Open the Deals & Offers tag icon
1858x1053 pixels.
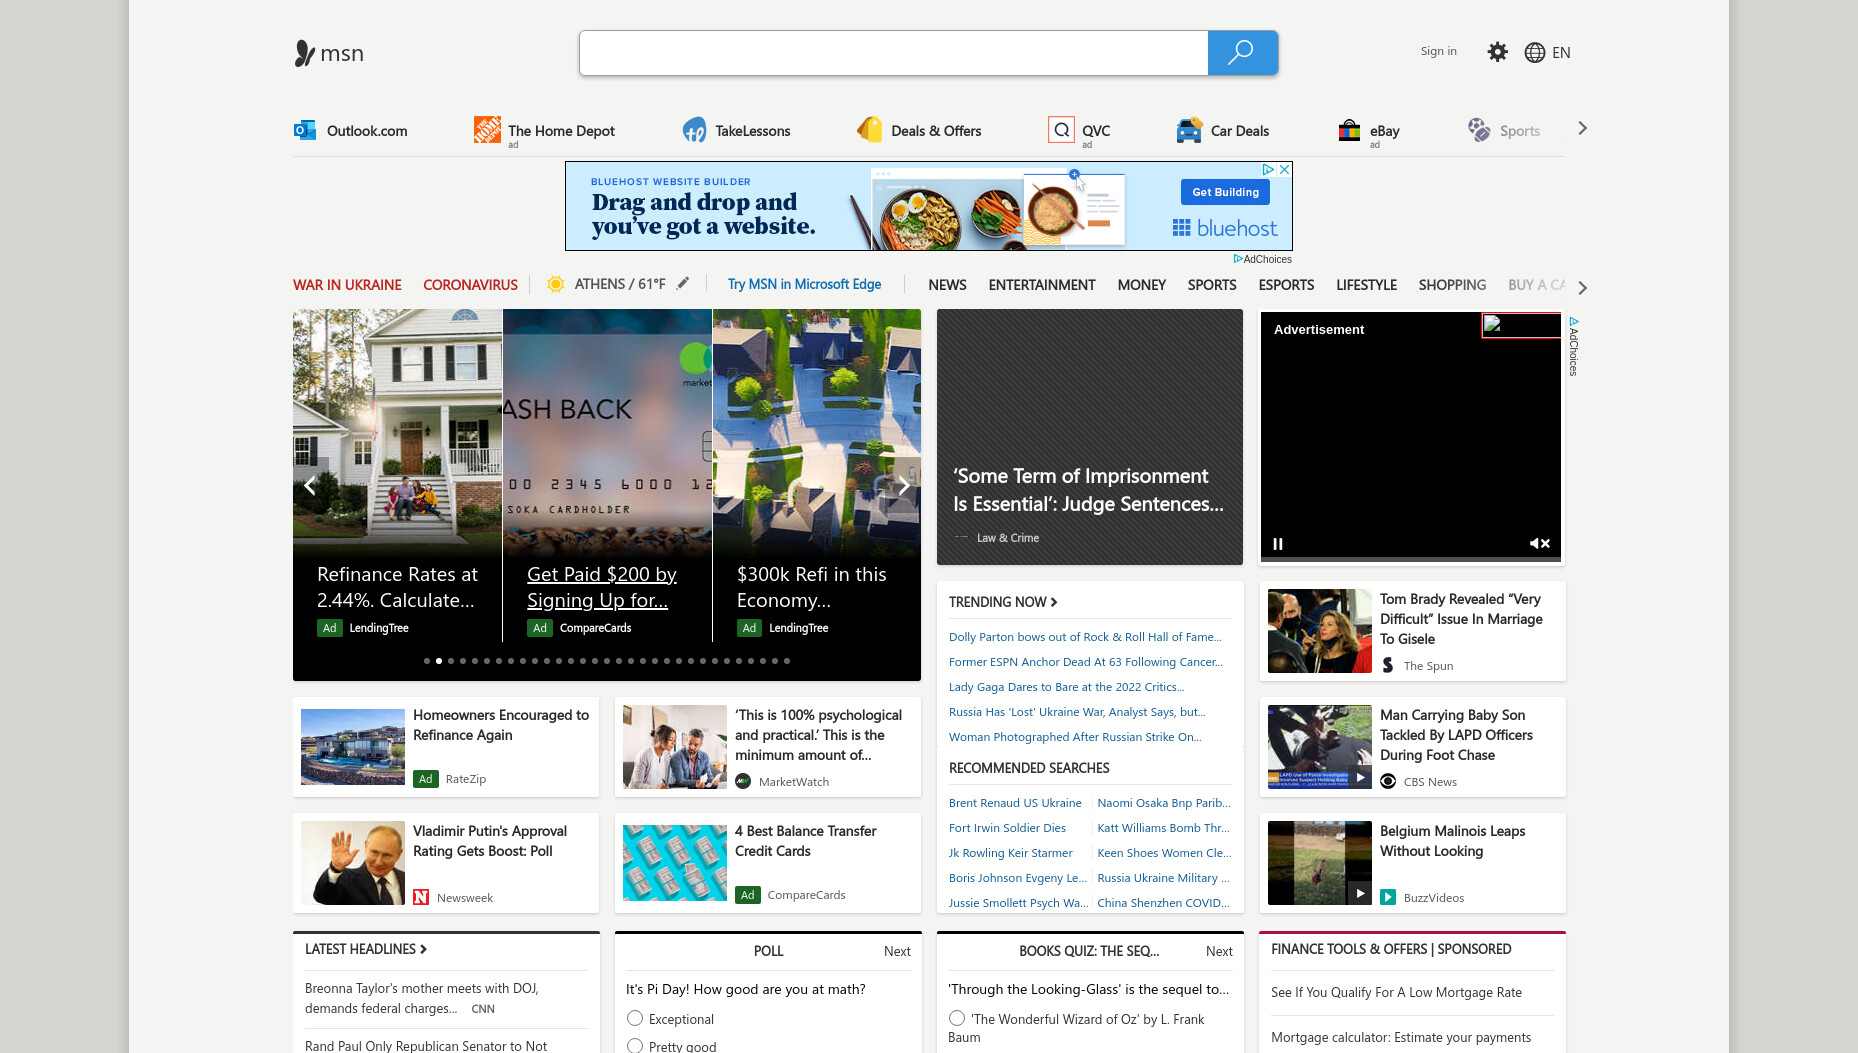pyautogui.click(x=870, y=130)
